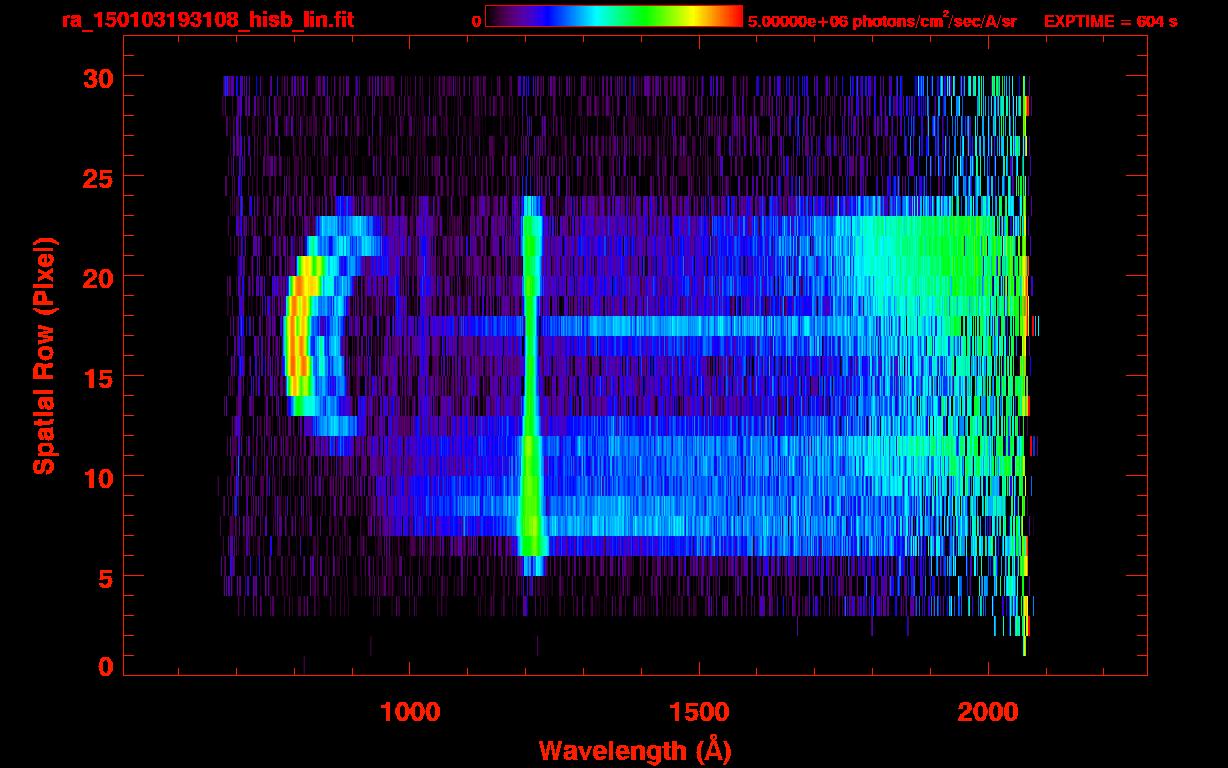Click the 1000 wavelength tick label

pyautogui.click(x=409, y=712)
